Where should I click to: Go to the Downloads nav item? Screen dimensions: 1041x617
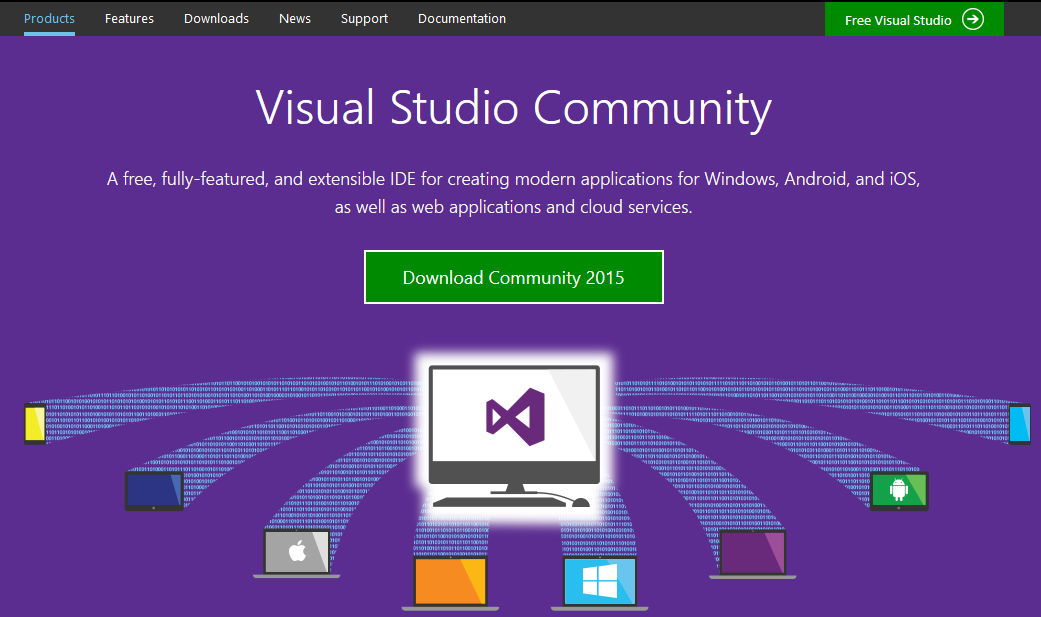(x=216, y=19)
